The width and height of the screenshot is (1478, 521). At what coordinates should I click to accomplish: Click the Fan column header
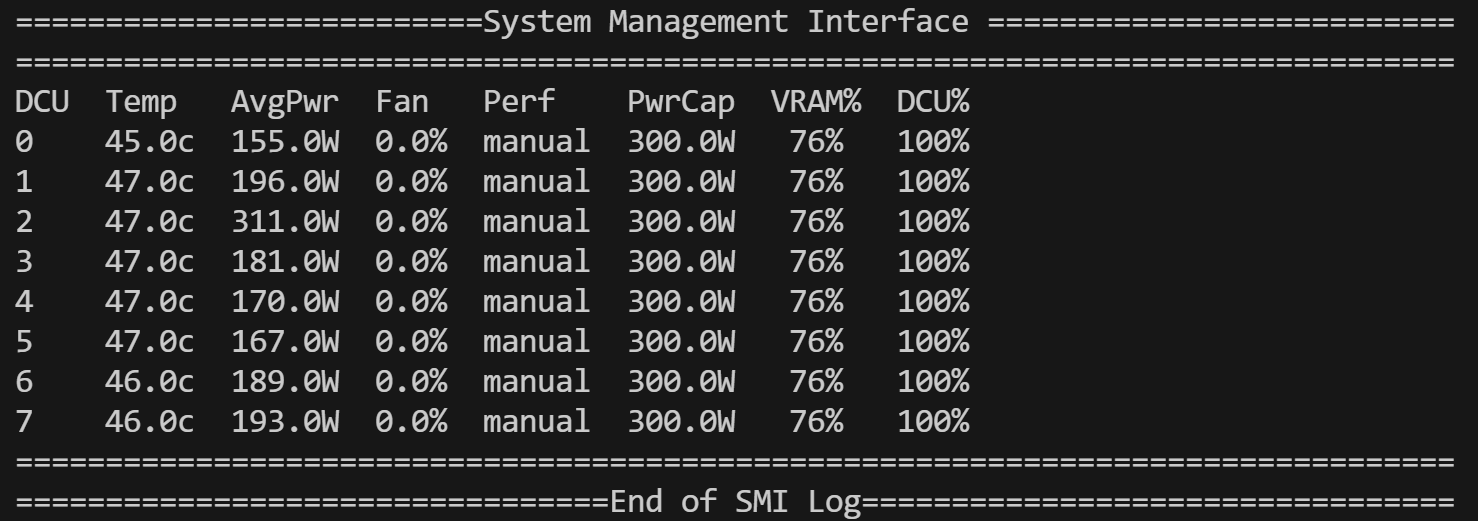click(402, 102)
